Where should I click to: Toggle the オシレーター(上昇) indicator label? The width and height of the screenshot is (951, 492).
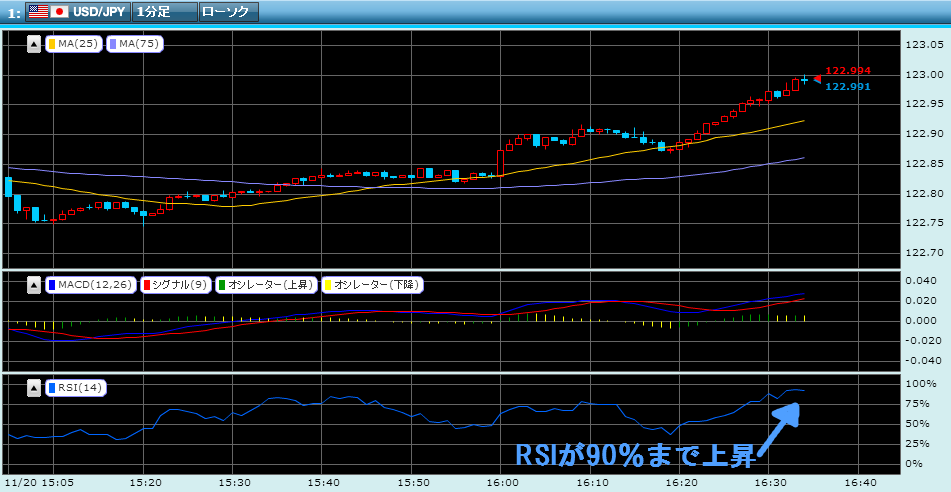266,286
